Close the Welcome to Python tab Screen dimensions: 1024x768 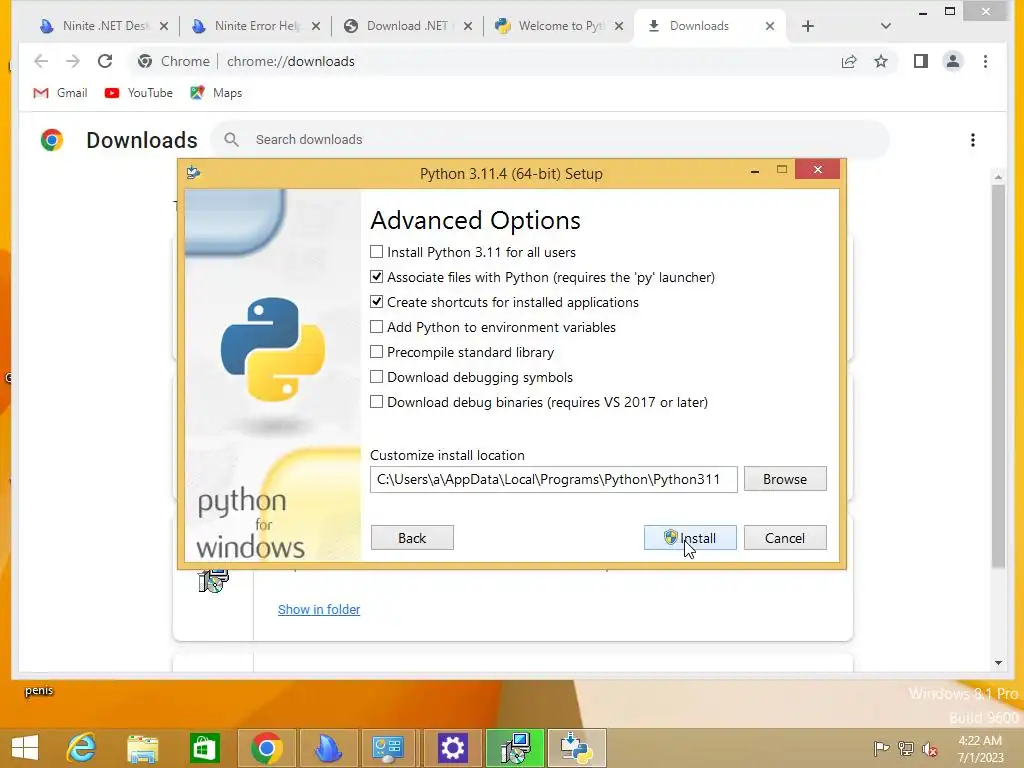coord(619,26)
